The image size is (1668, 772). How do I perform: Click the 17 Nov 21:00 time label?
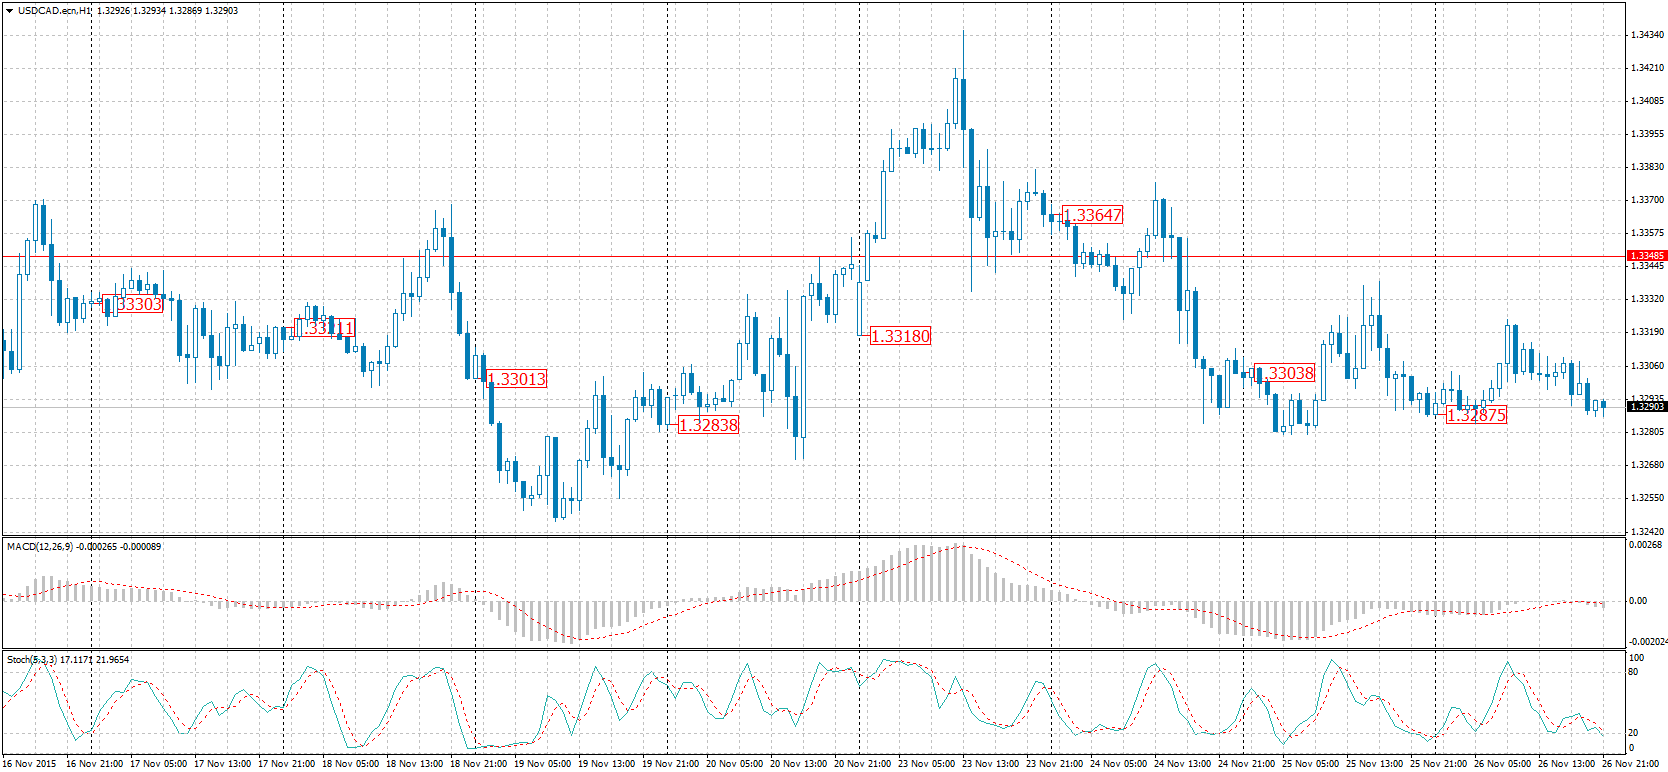286,764
